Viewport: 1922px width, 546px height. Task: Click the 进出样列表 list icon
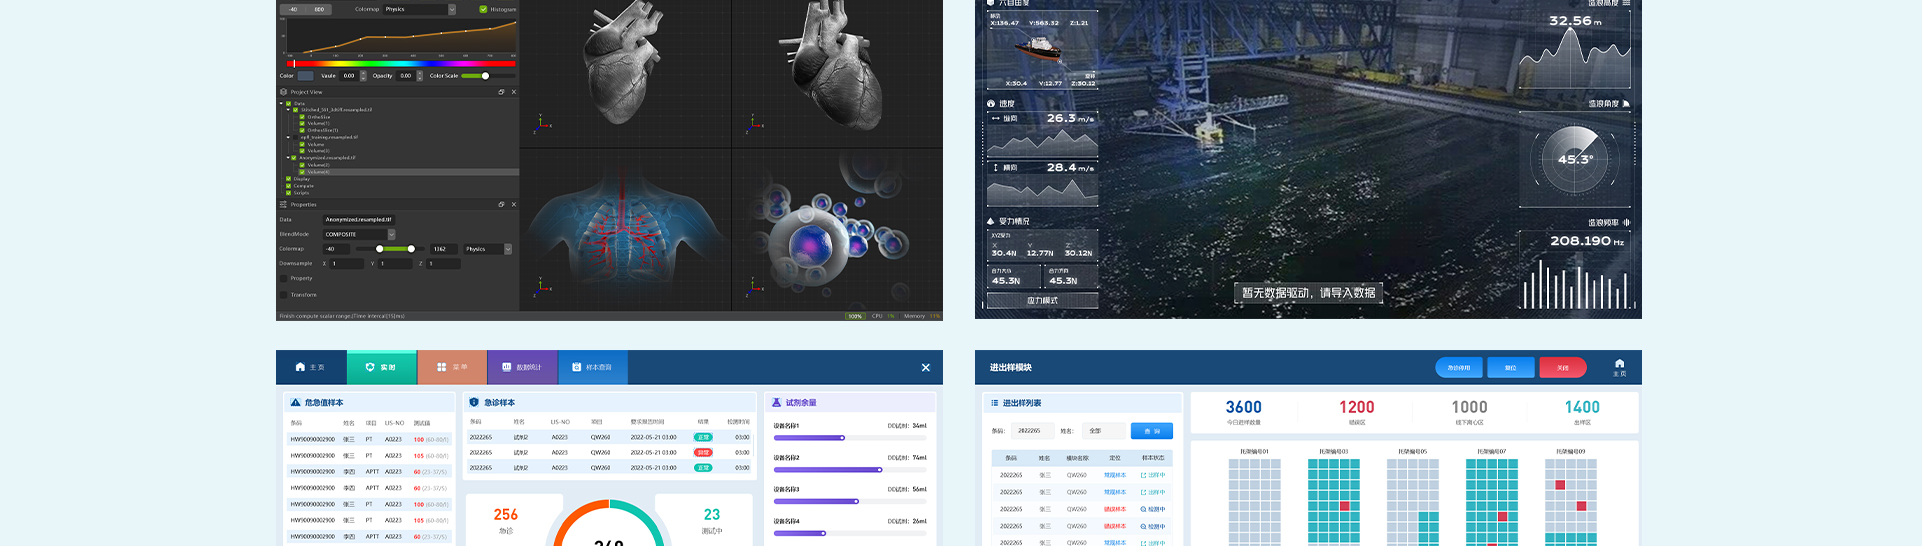click(x=994, y=403)
